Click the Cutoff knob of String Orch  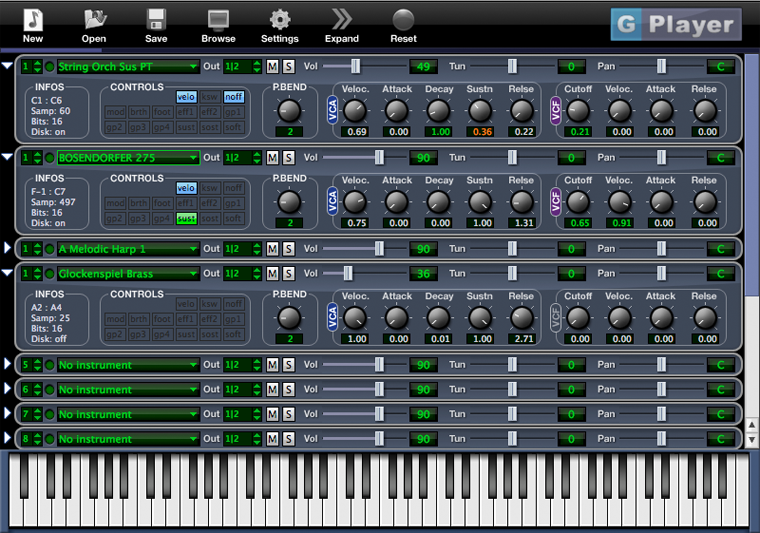[578, 111]
